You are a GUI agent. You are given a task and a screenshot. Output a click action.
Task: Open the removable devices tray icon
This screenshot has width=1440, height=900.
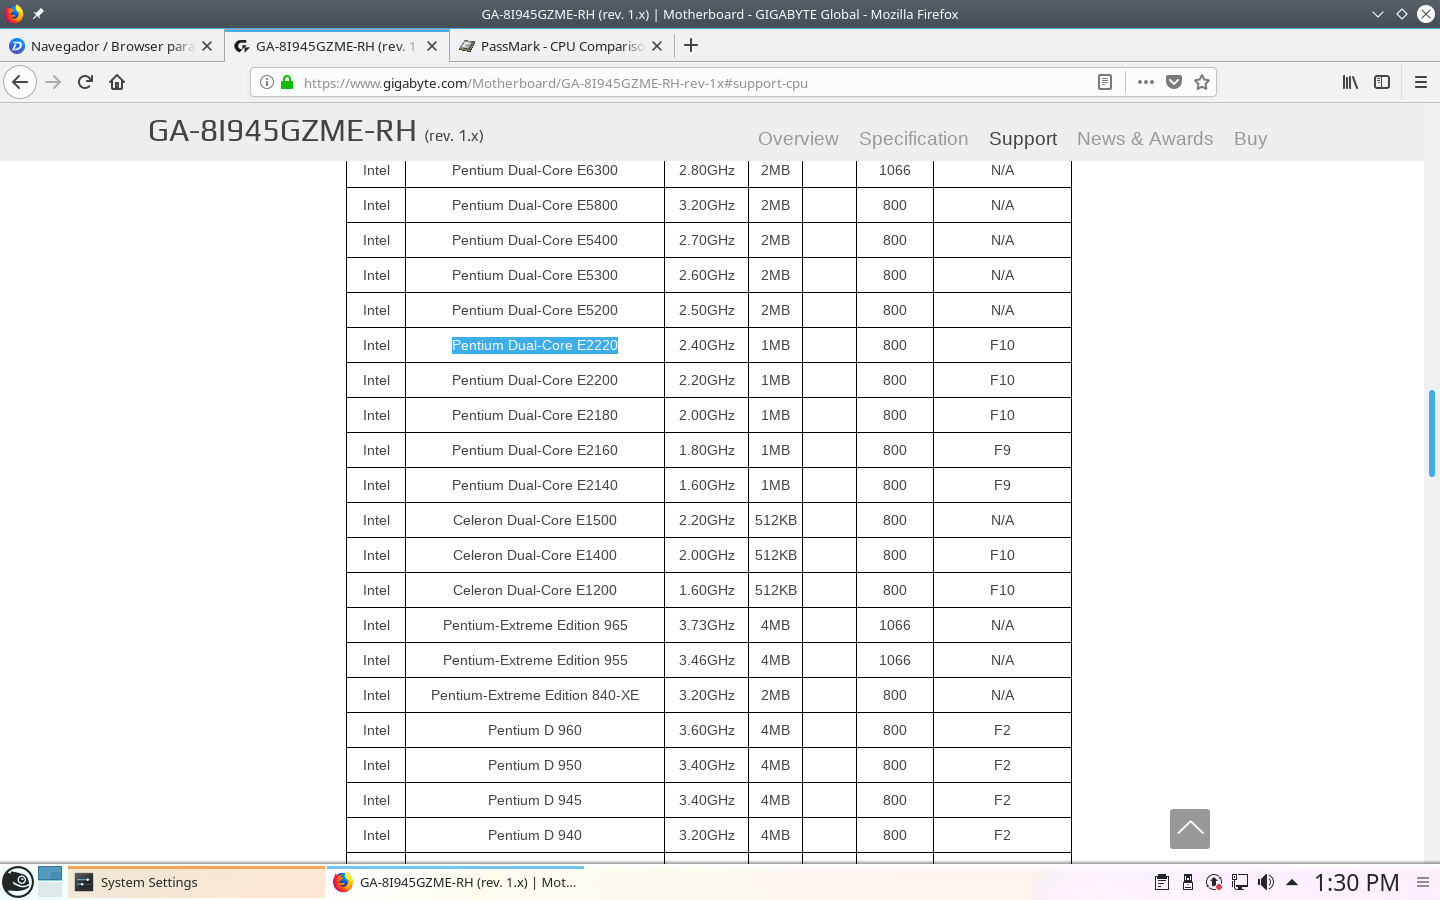pos(1188,882)
